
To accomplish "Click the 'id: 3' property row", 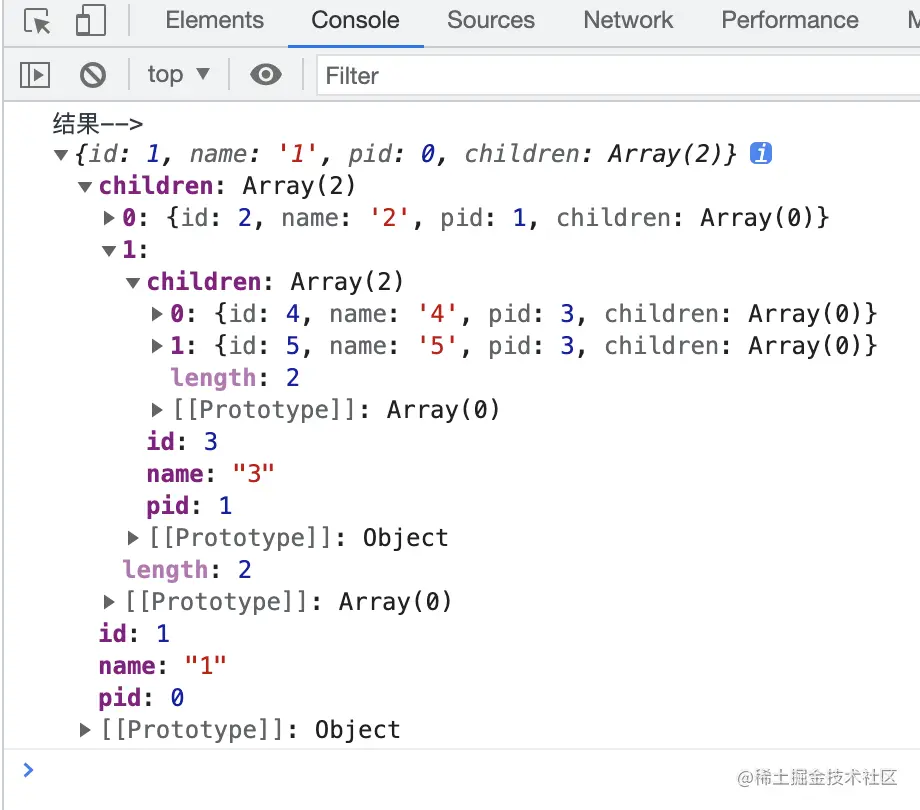I will pos(182,442).
